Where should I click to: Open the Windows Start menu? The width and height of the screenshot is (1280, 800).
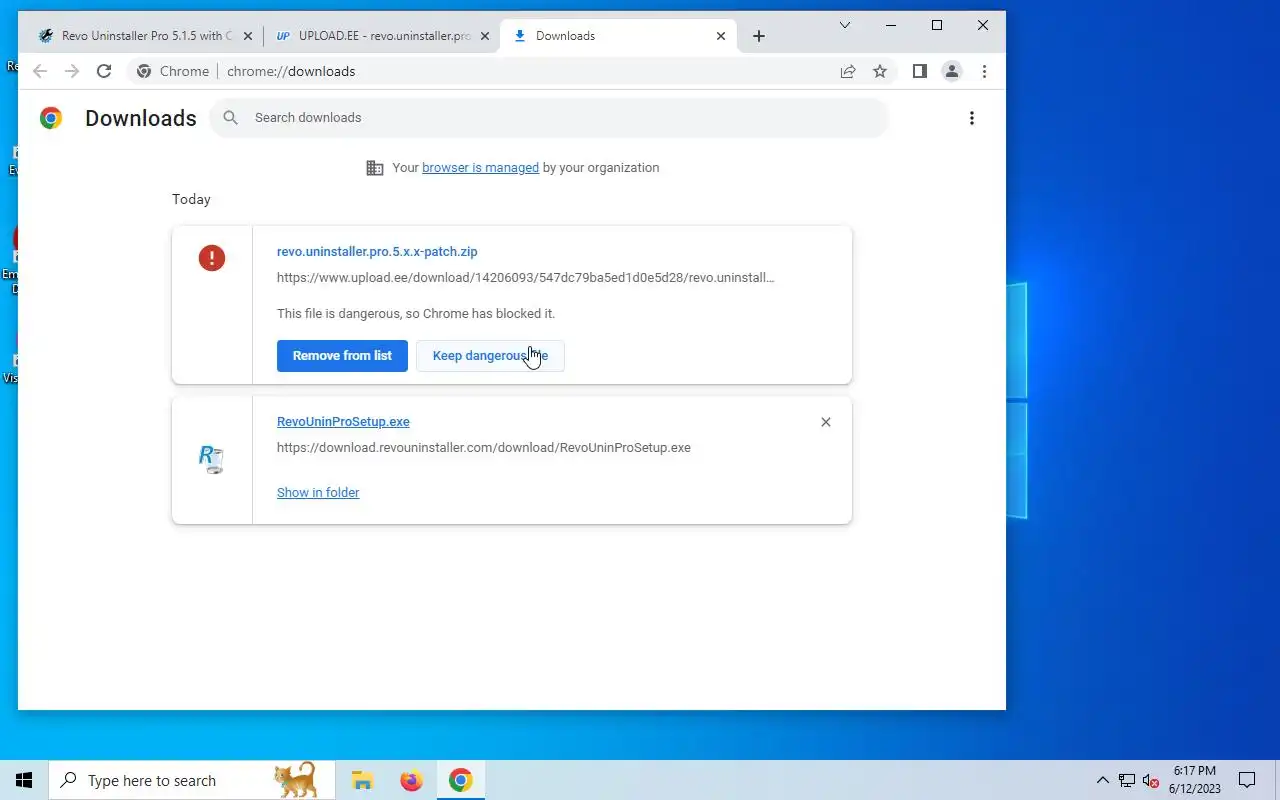(x=24, y=780)
